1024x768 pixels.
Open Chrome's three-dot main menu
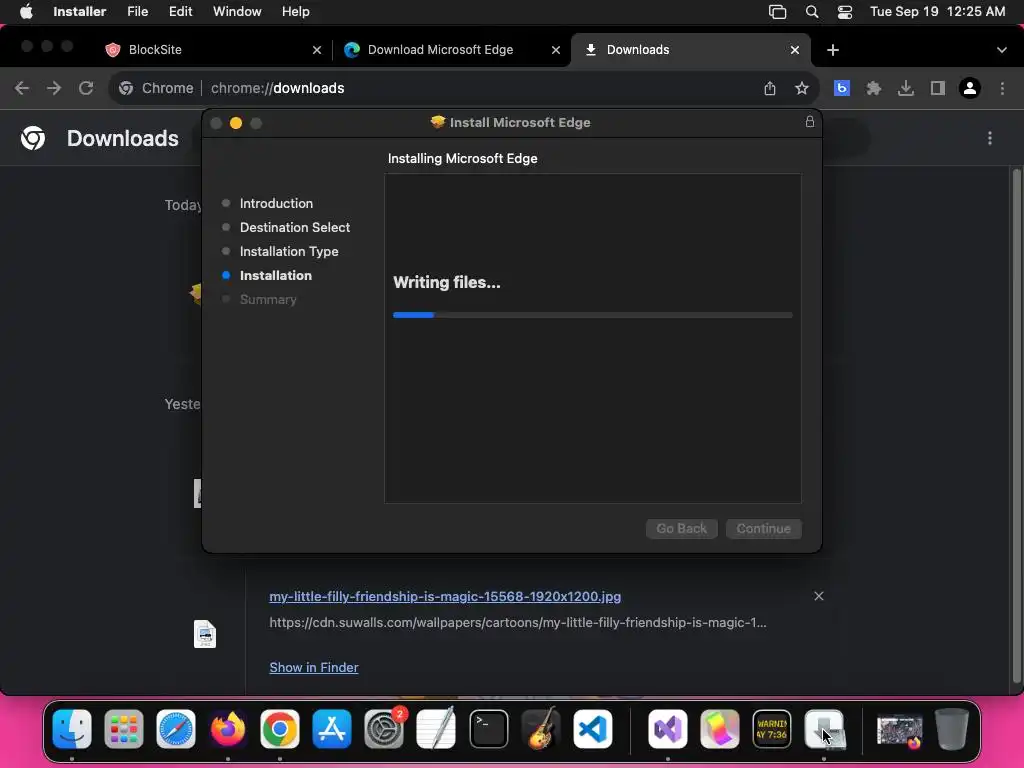1002,88
